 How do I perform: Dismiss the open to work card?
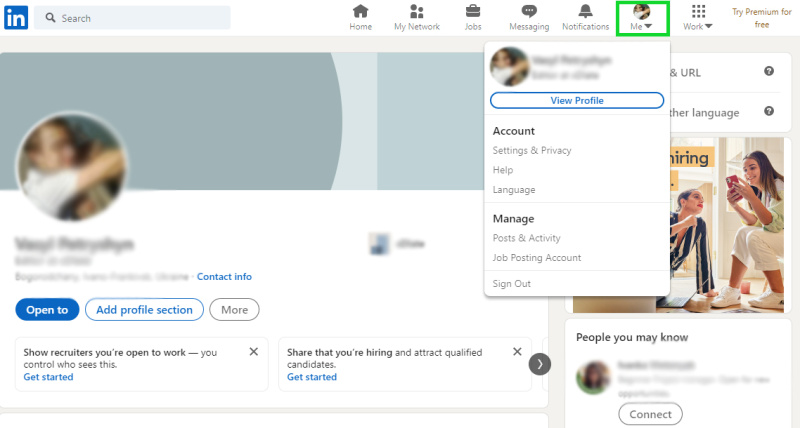point(254,351)
